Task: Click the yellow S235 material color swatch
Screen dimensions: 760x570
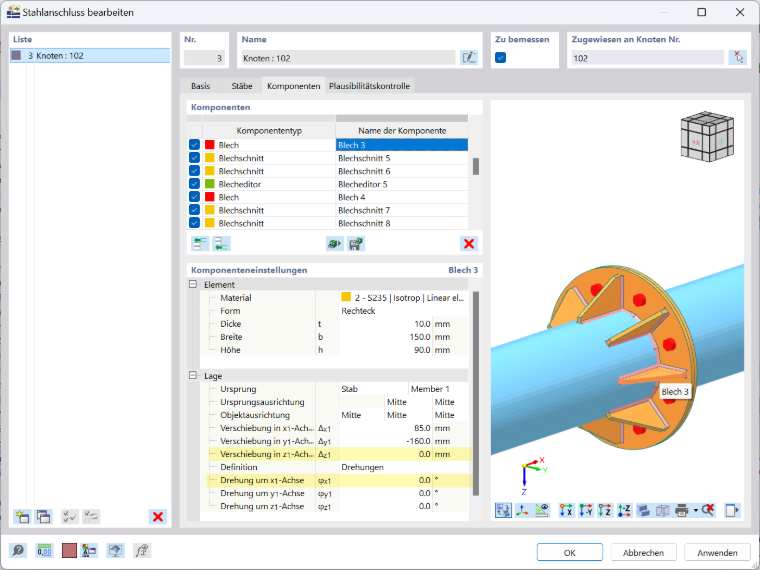Action: tap(346, 297)
